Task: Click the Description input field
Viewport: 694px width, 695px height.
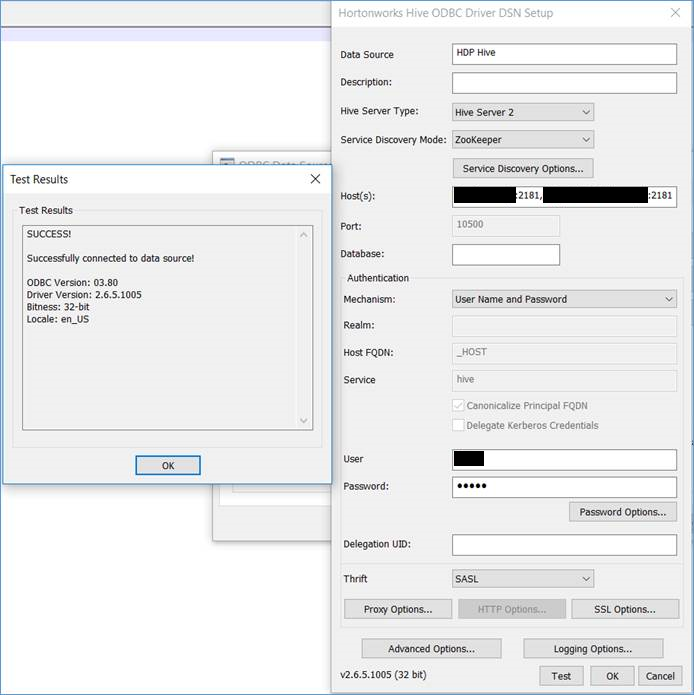Action: [564, 83]
